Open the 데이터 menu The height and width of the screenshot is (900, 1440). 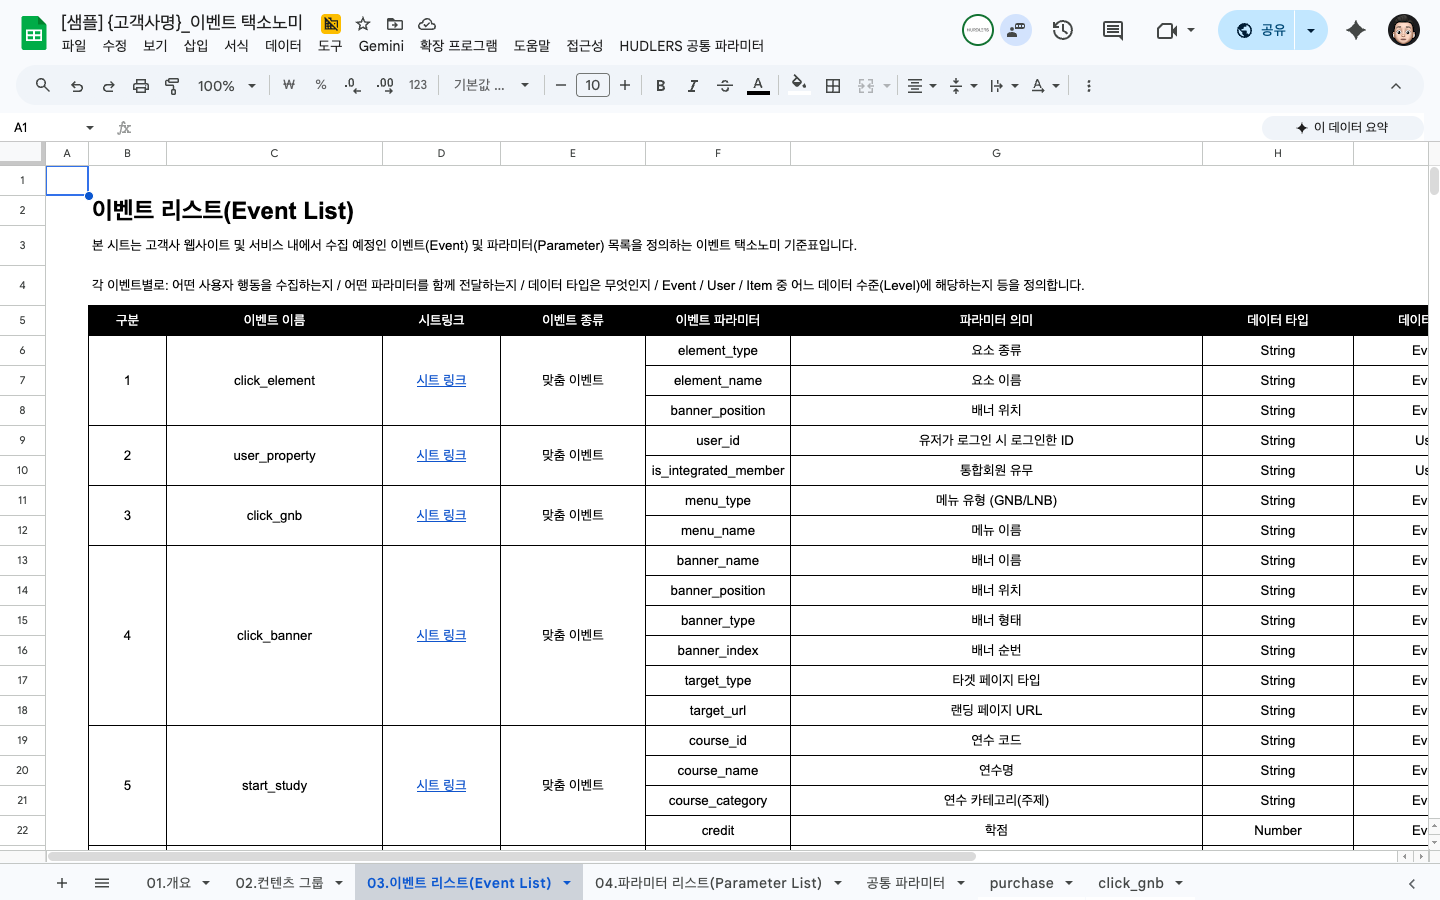click(283, 46)
